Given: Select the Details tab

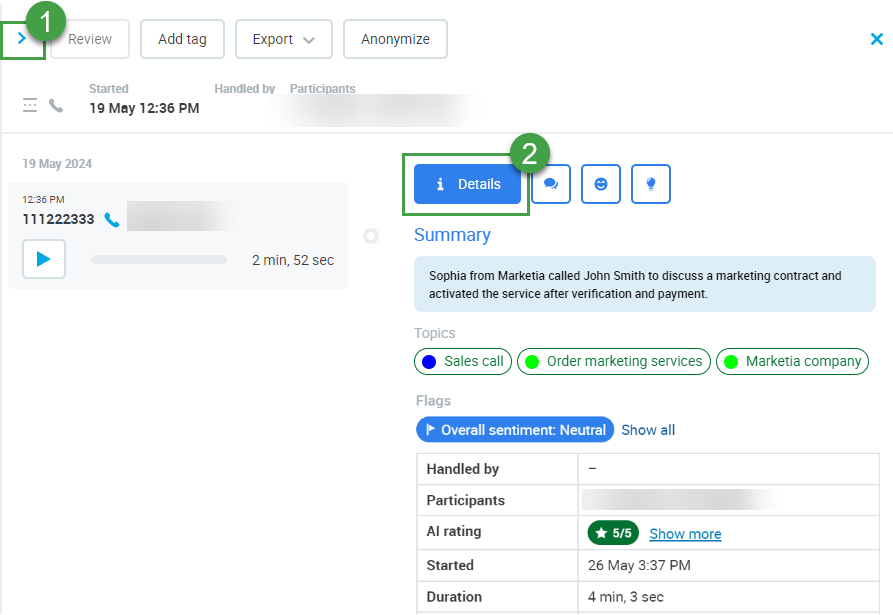Looking at the screenshot, I should tap(467, 184).
